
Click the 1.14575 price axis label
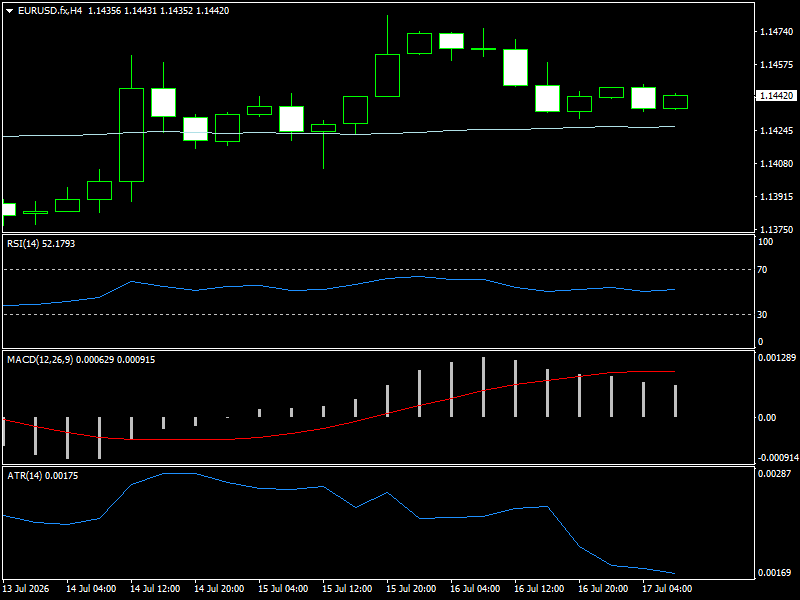click(777, 65)
